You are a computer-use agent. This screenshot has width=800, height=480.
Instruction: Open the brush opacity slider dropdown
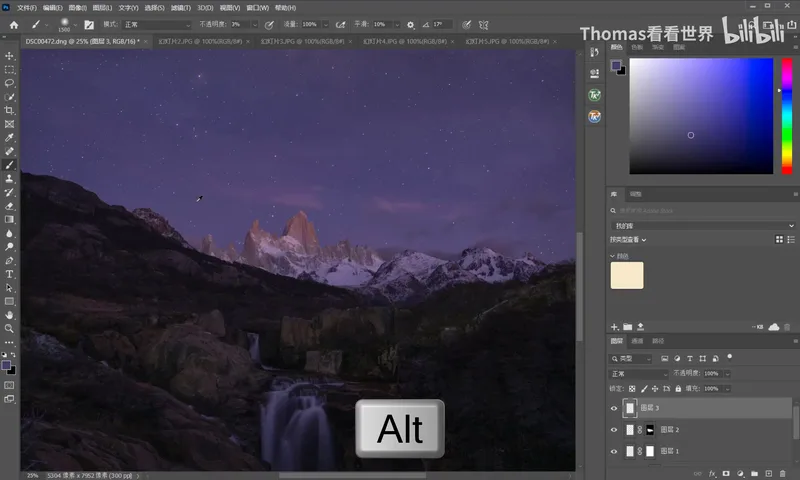255,24
